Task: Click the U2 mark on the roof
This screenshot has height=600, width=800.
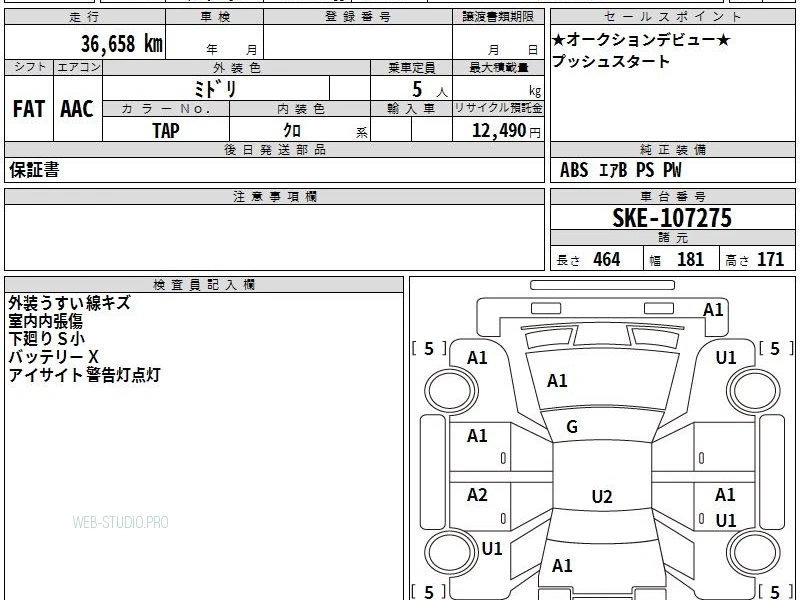Action: 602,496
